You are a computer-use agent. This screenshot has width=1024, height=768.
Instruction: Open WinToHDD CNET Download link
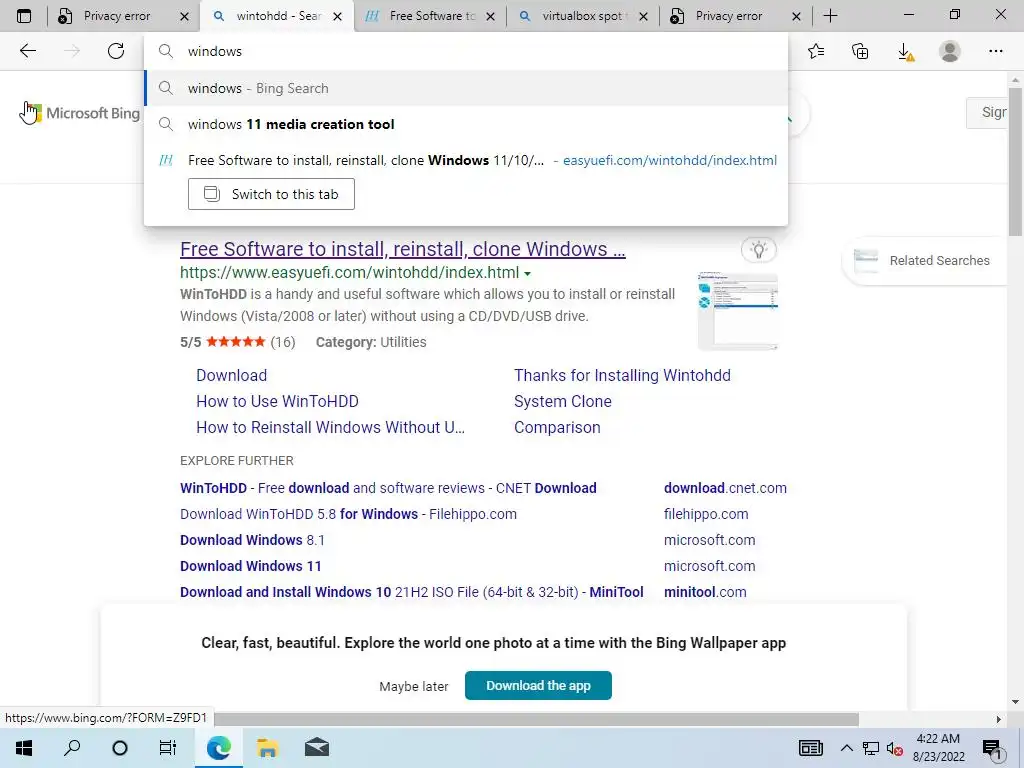click(x=388, y=488)
